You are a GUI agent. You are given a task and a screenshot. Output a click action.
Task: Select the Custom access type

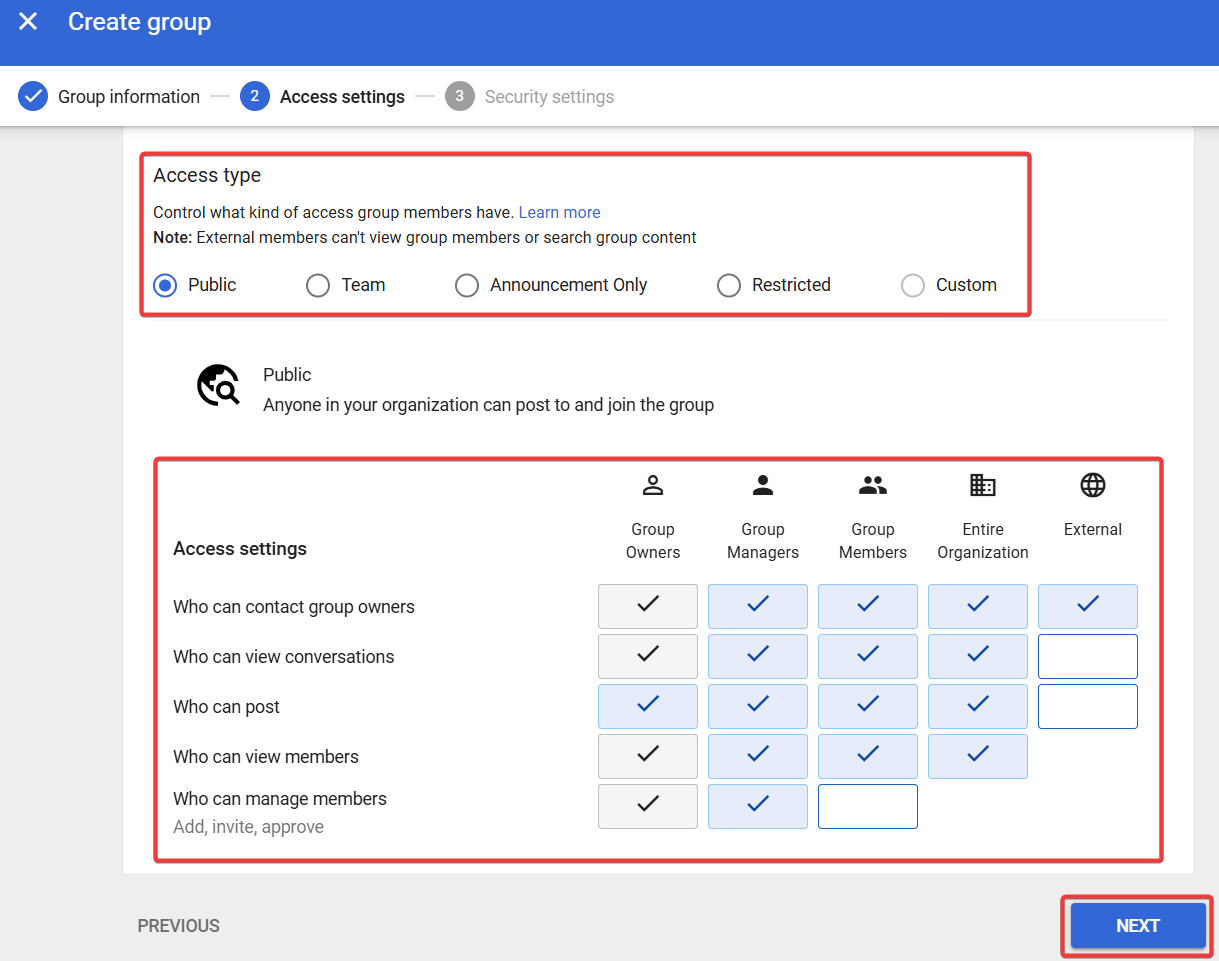[913, 285]
